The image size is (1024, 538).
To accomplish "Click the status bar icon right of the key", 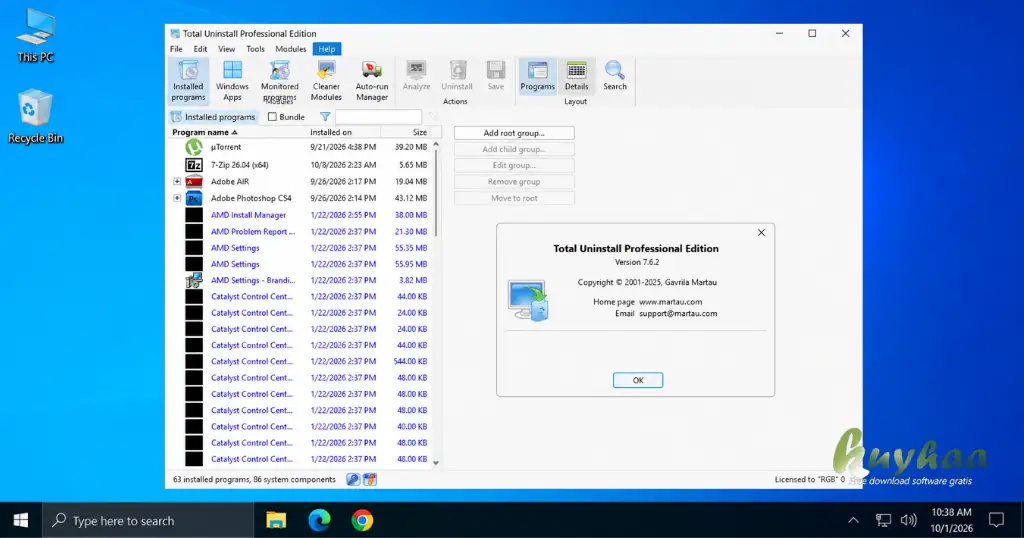I will (370, 479).
